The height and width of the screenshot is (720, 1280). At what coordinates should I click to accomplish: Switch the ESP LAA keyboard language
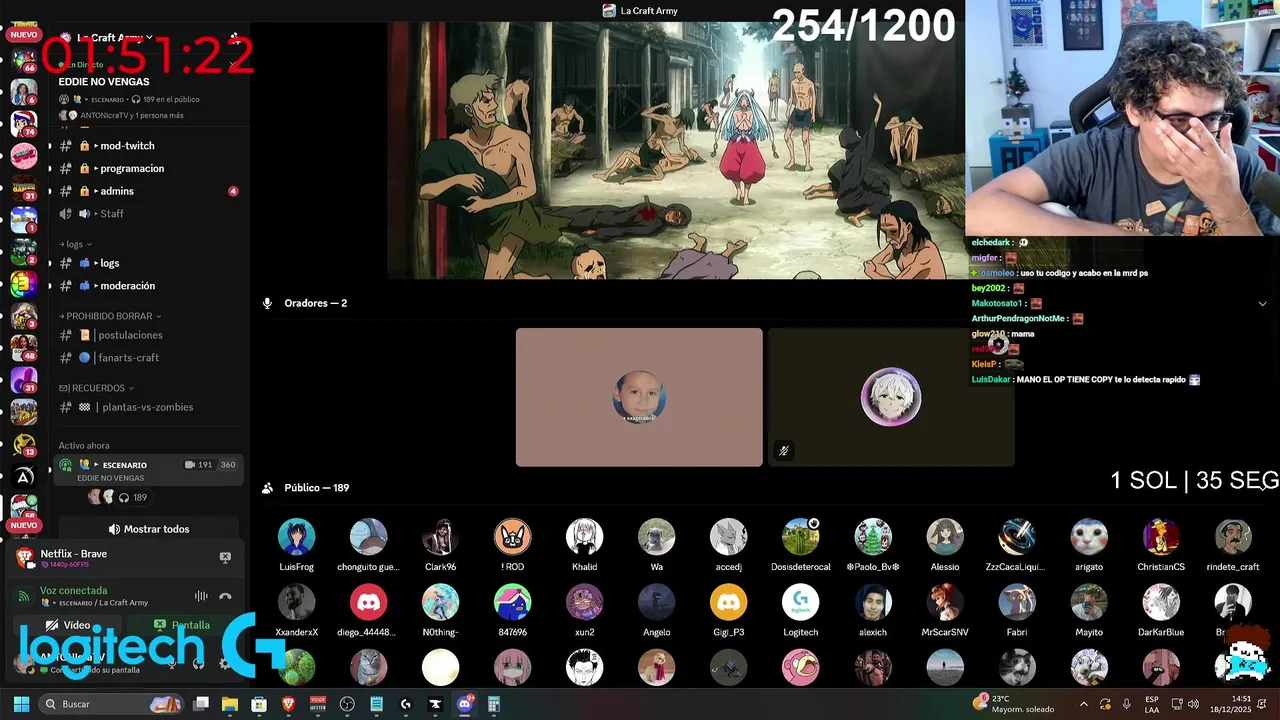tap(1152, 704)
